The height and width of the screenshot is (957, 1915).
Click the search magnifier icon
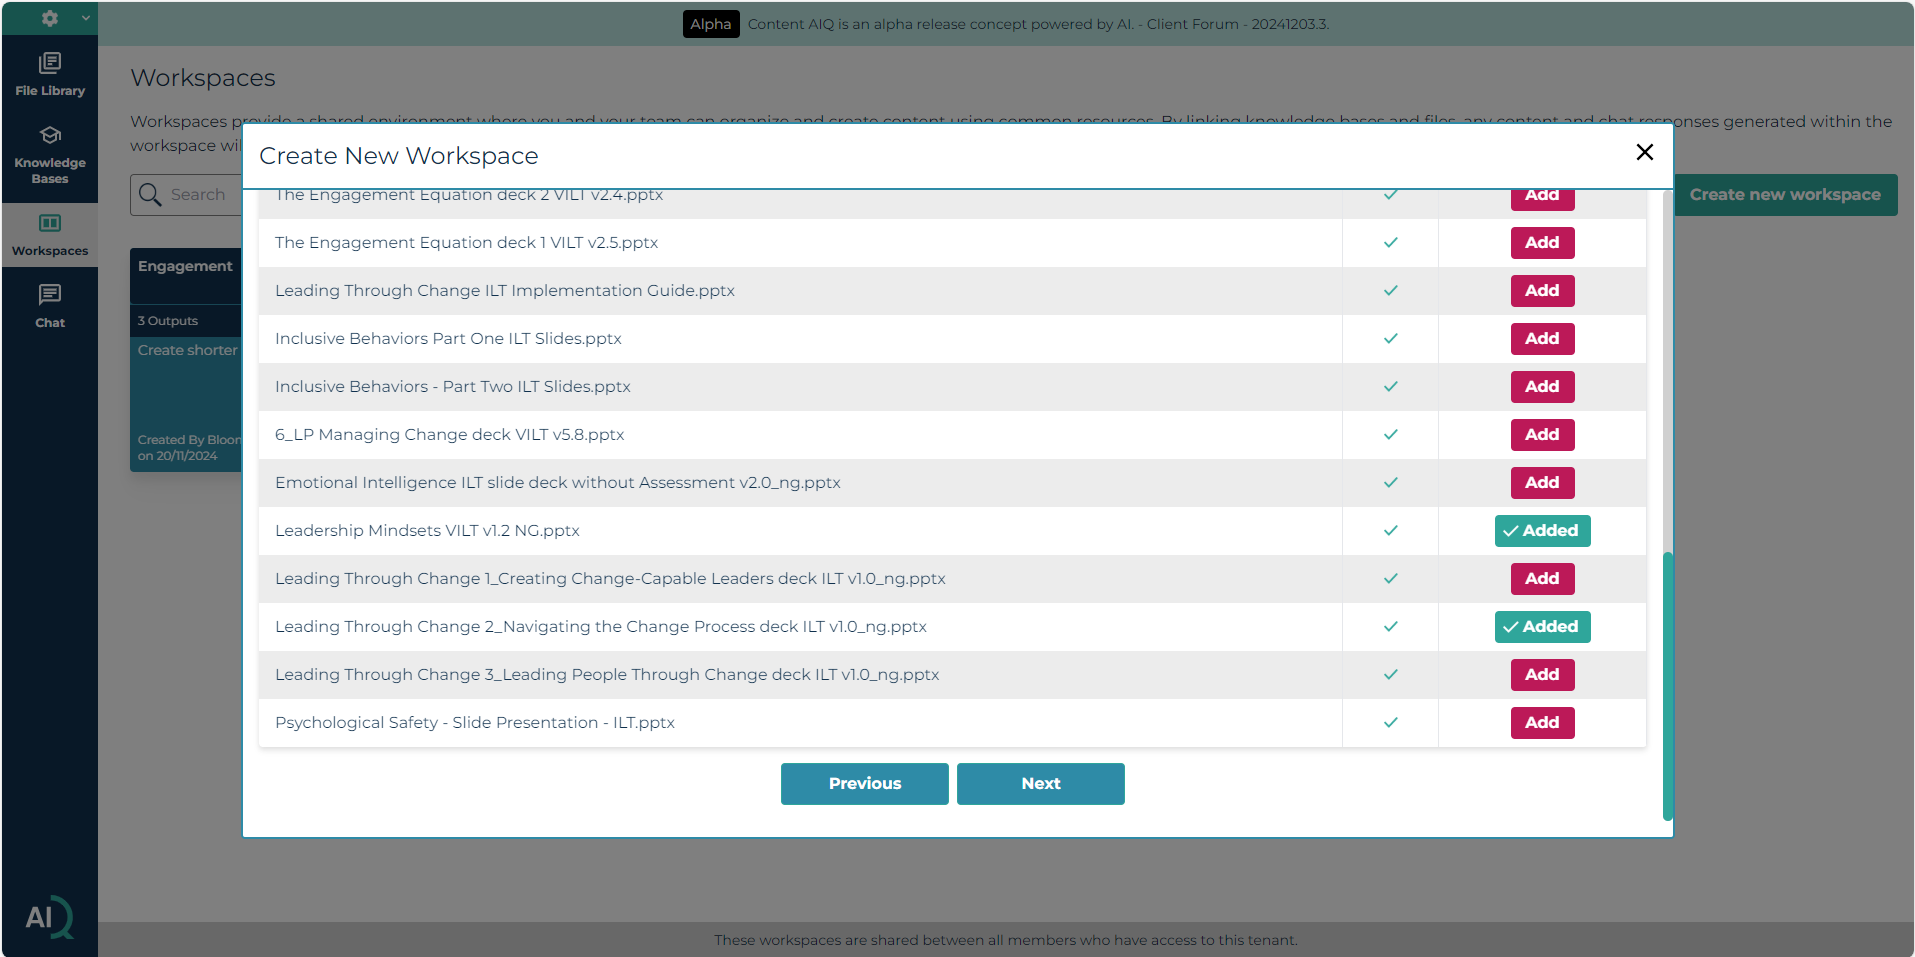pyautogui.click(x=151, y=194)
